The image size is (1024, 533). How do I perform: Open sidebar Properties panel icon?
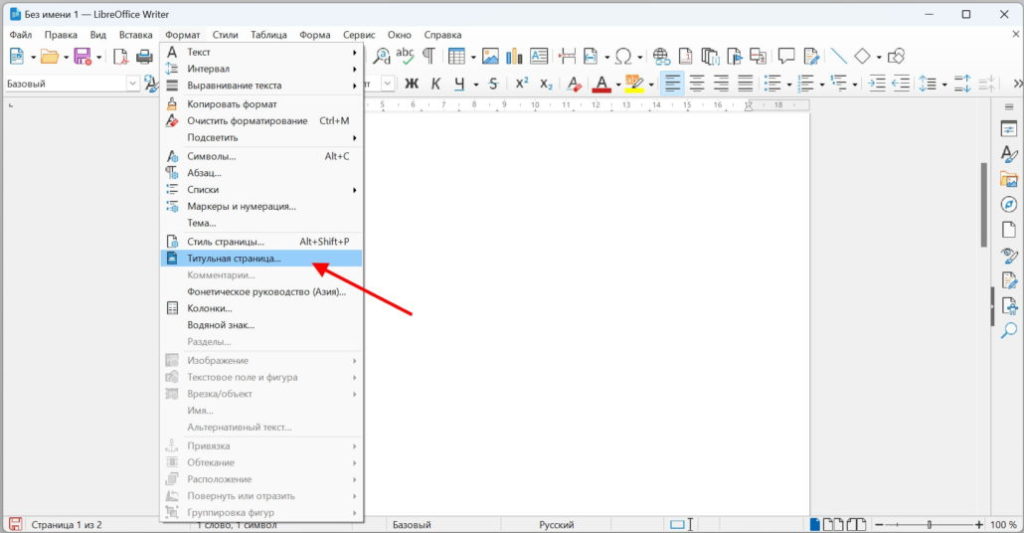click(x=1008, y=129)
